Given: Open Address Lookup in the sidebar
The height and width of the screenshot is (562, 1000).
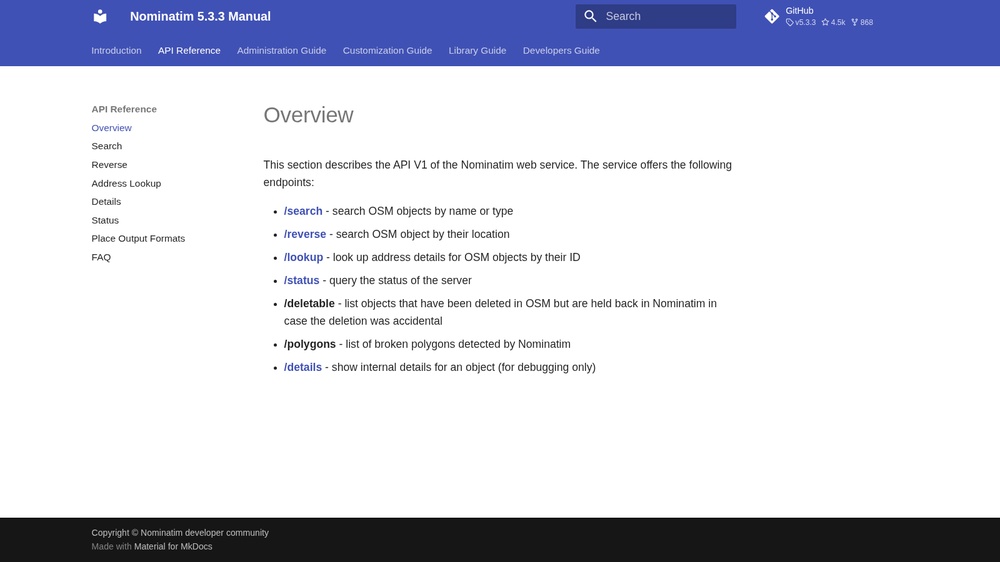Looking at the screenshot, I should pos(126,183).
